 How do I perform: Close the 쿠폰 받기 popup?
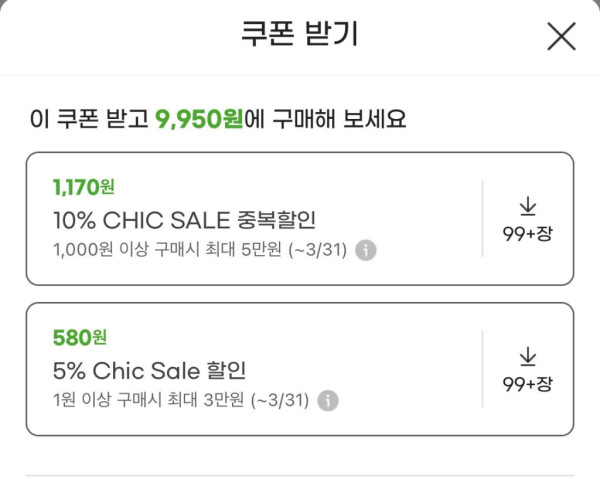pos(561,36)
